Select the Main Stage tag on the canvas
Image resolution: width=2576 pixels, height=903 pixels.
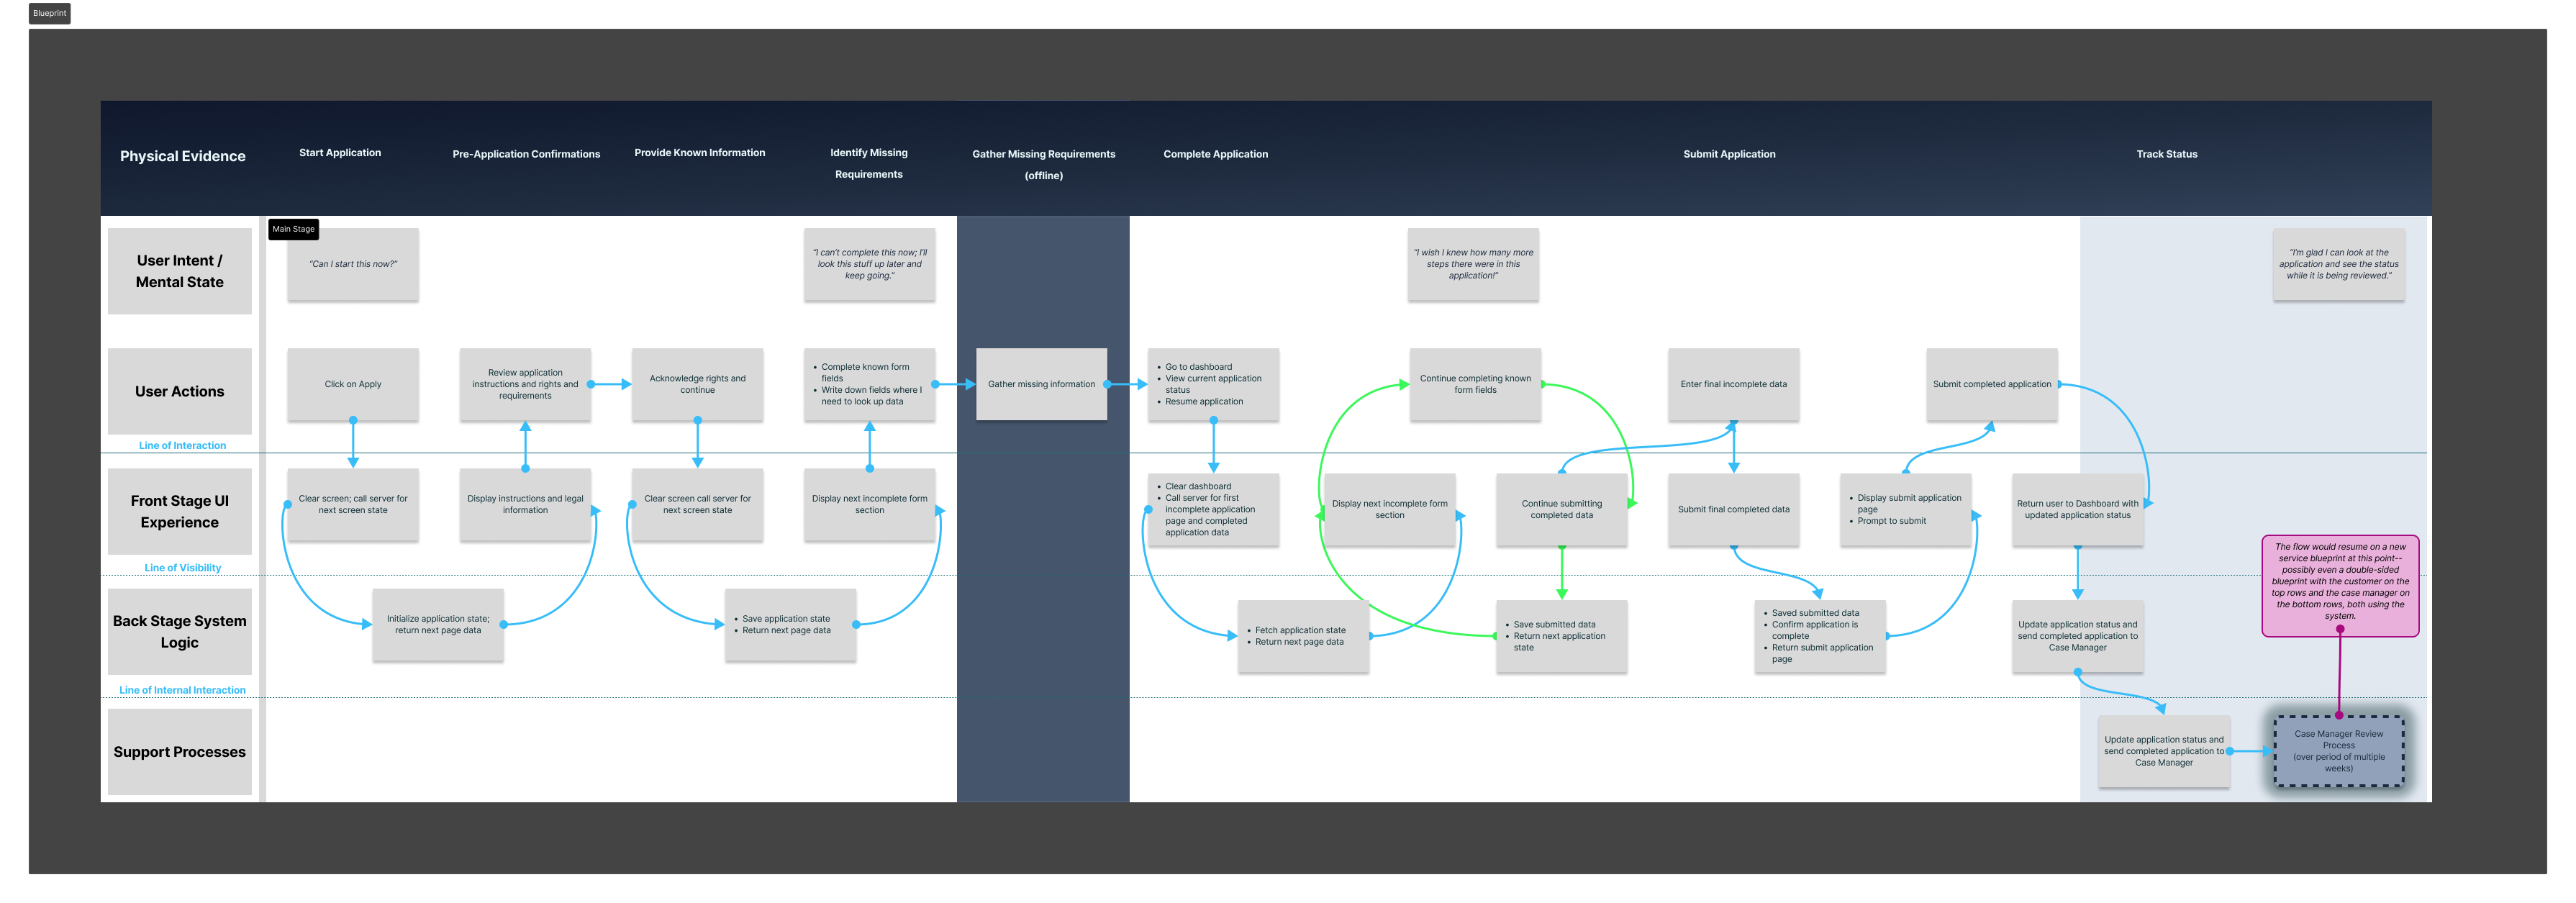[x=293, y=229]
